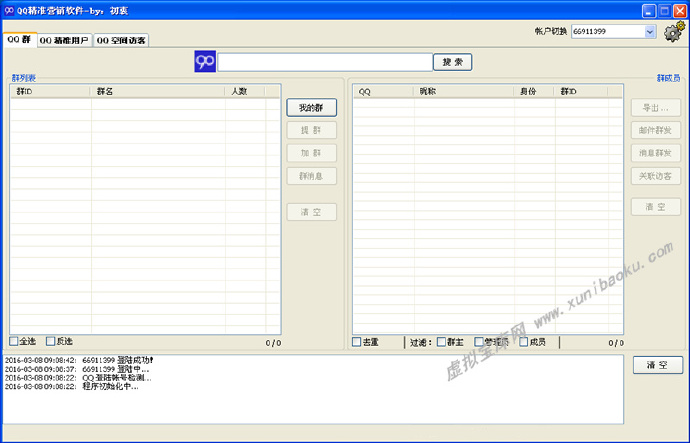
Task: Click in the group search input field
Action: [x=325, y=62]
